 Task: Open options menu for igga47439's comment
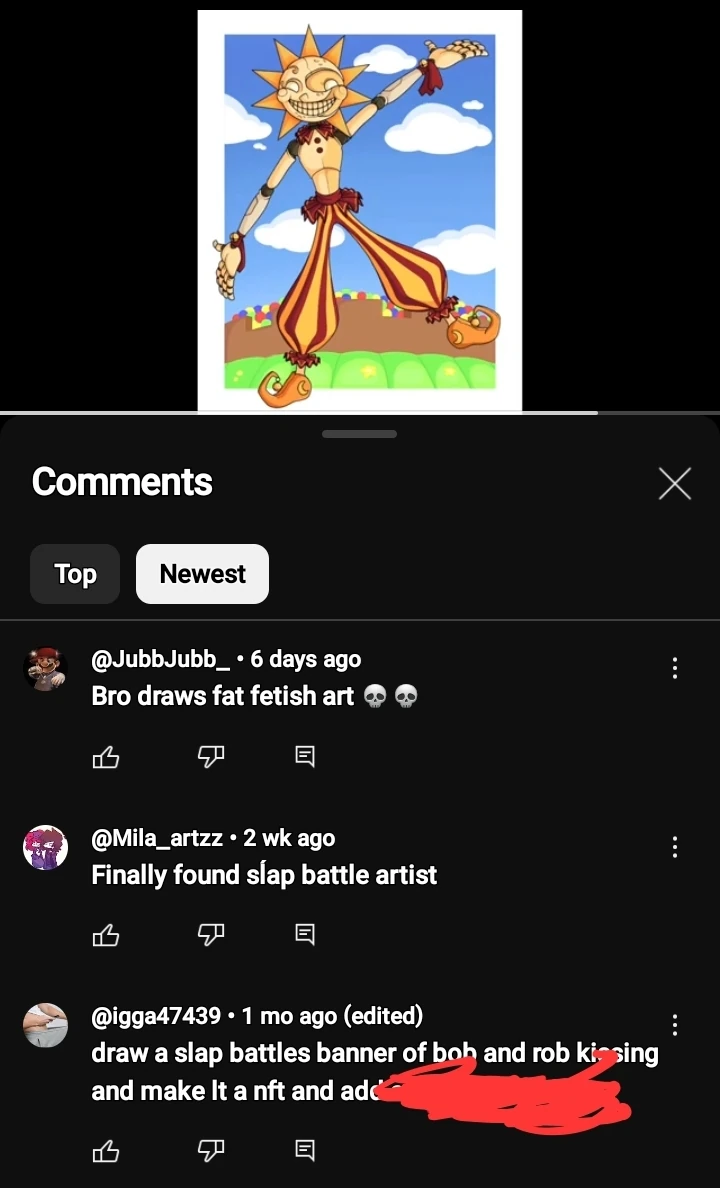(674, 1023)
